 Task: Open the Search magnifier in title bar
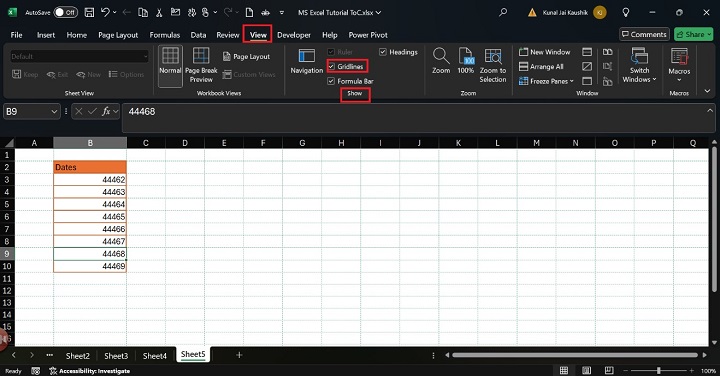coord(503,12)
